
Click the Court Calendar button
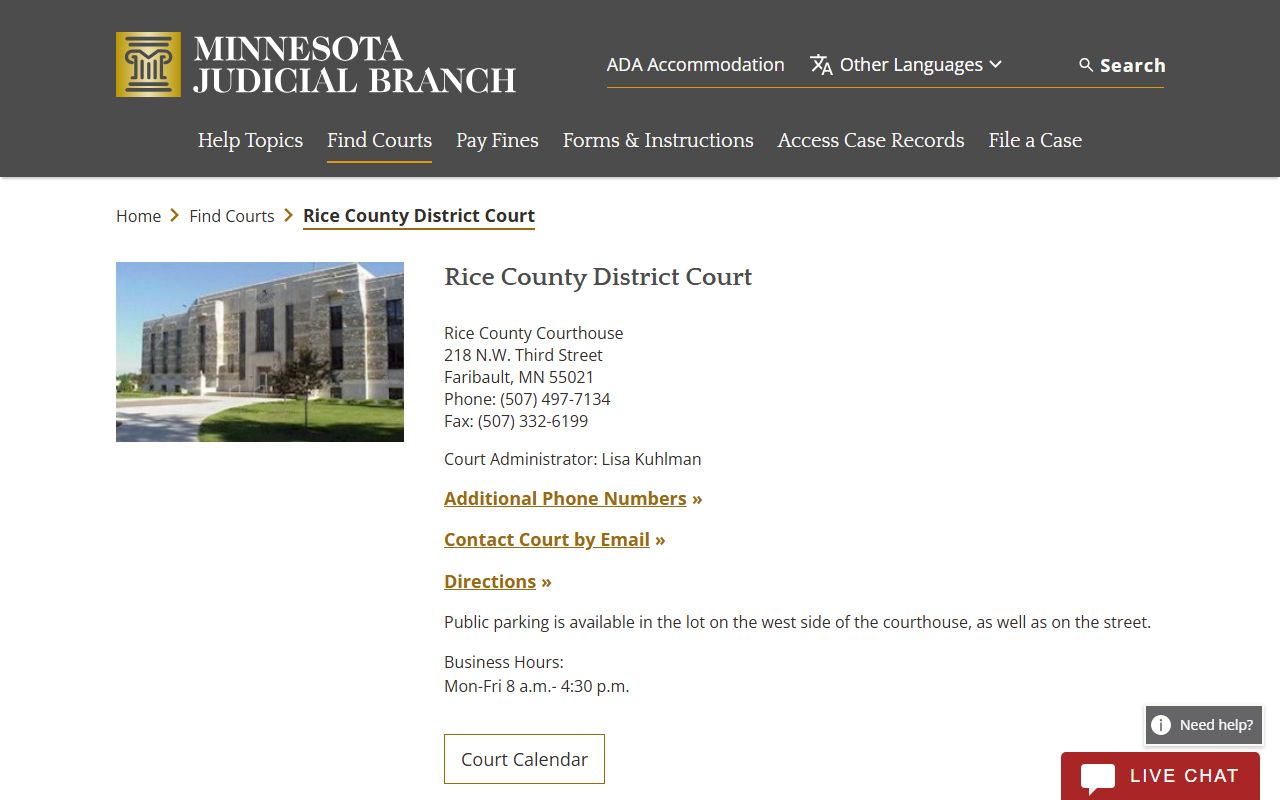click(524, 759)
